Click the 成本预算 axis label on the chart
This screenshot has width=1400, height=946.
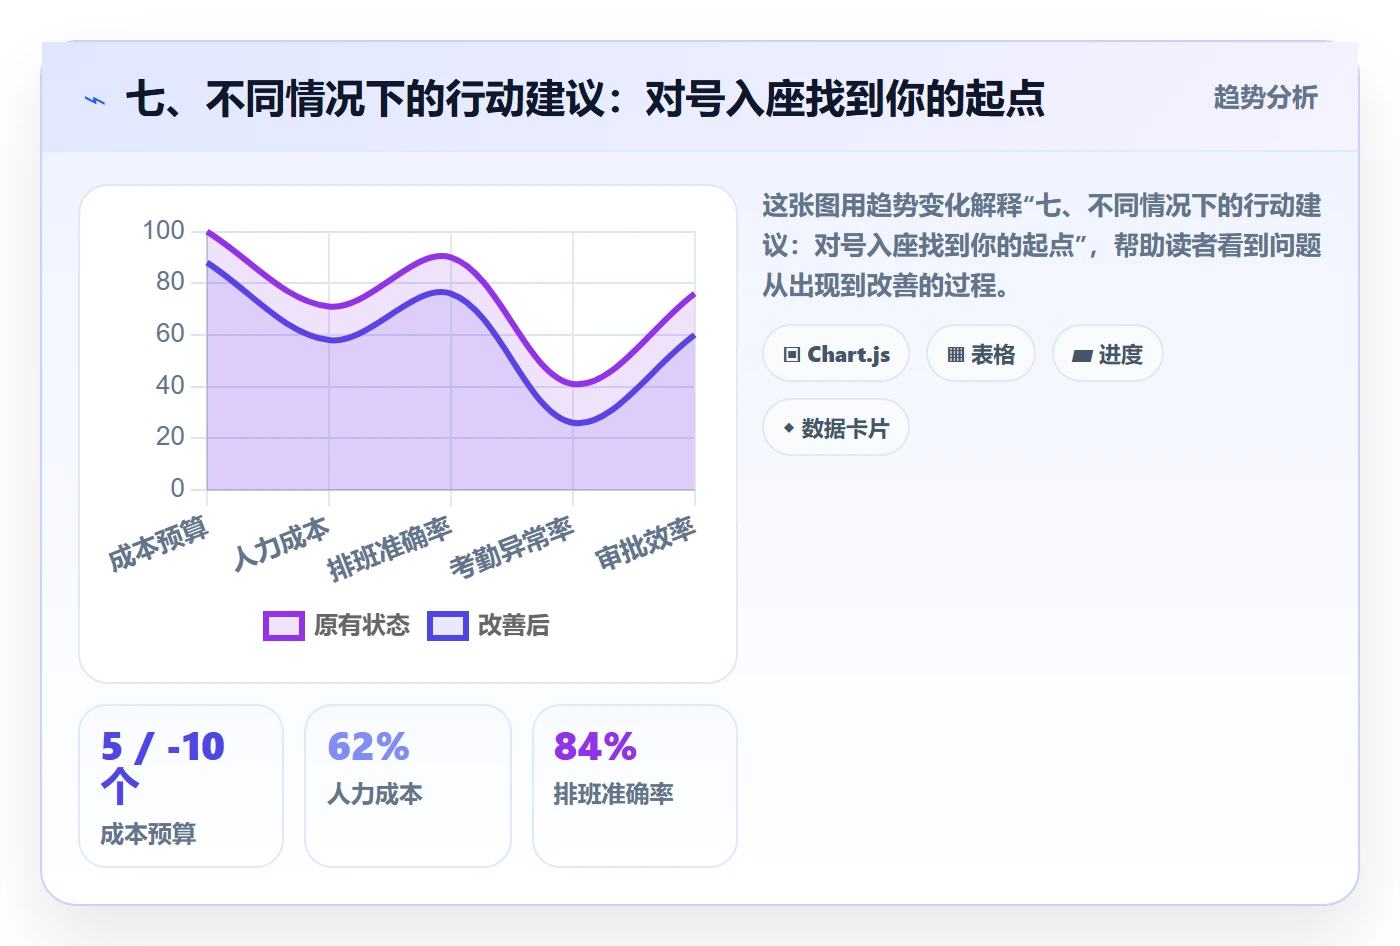158,543
